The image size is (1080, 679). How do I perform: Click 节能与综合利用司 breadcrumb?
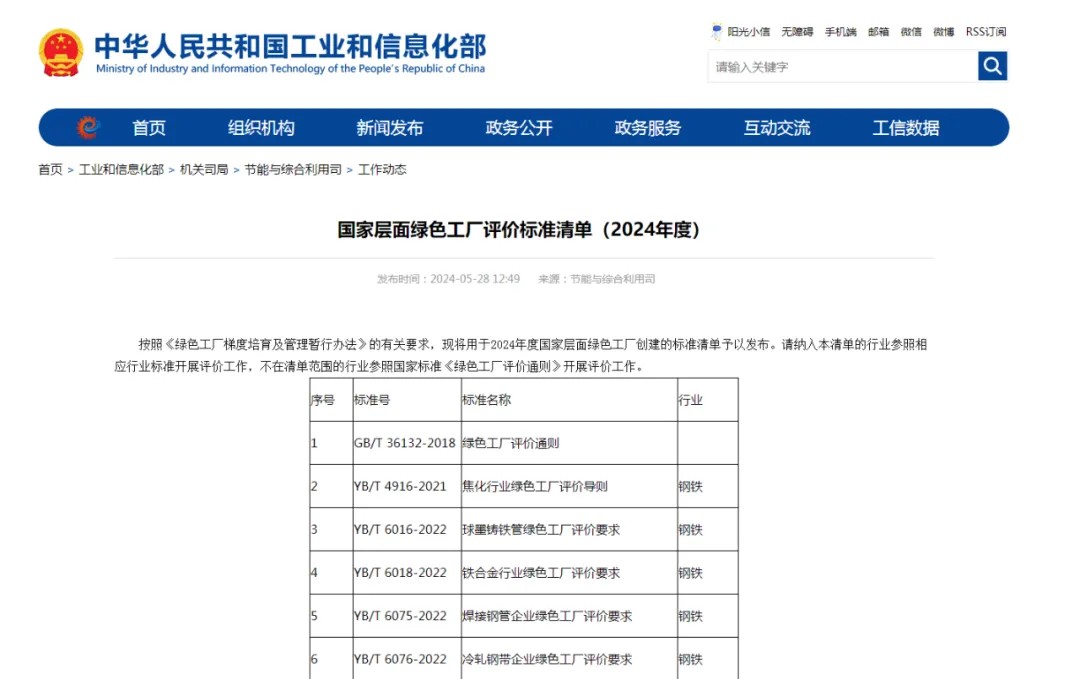[293, 169]
